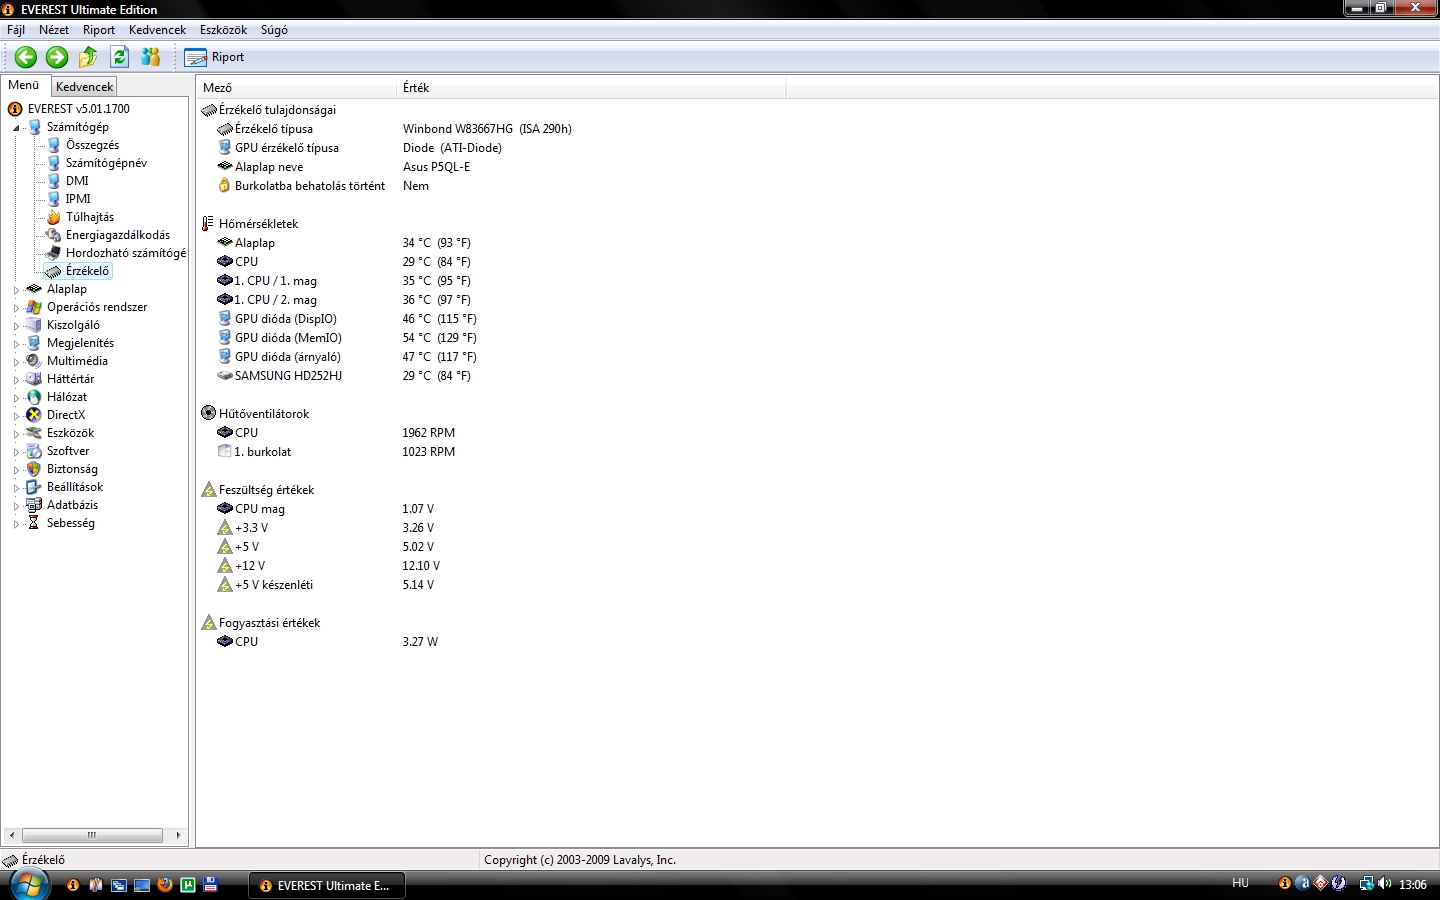The width and height of the screenshot is (1440, 900).
Task: Collapse the Számítógép tree node
Action: (16, 128)
